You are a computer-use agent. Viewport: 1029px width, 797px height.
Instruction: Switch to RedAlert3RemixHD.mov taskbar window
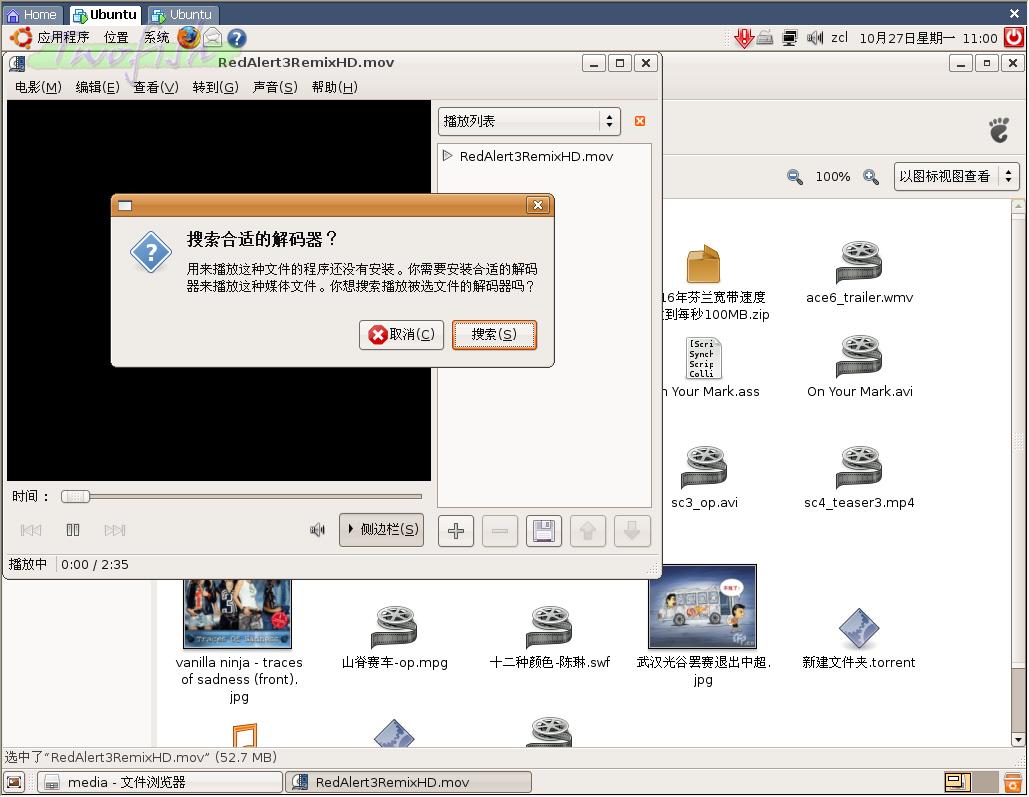pyautogui.click(x=408, y=783)
